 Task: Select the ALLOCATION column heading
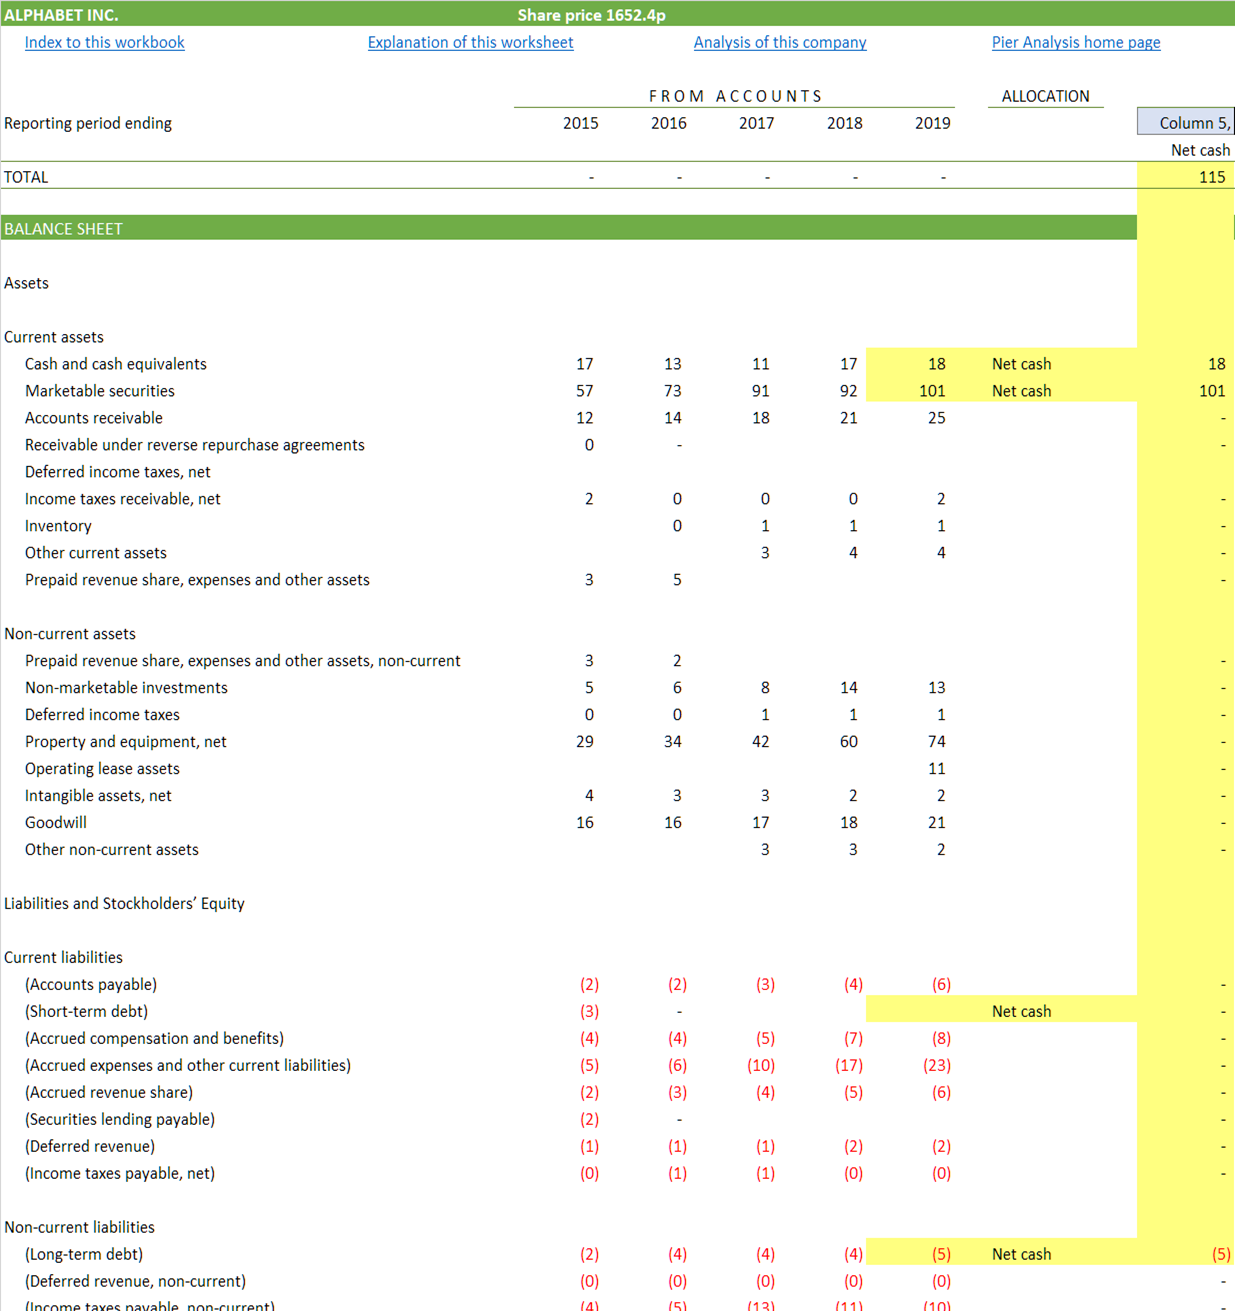click(1045, 96)
